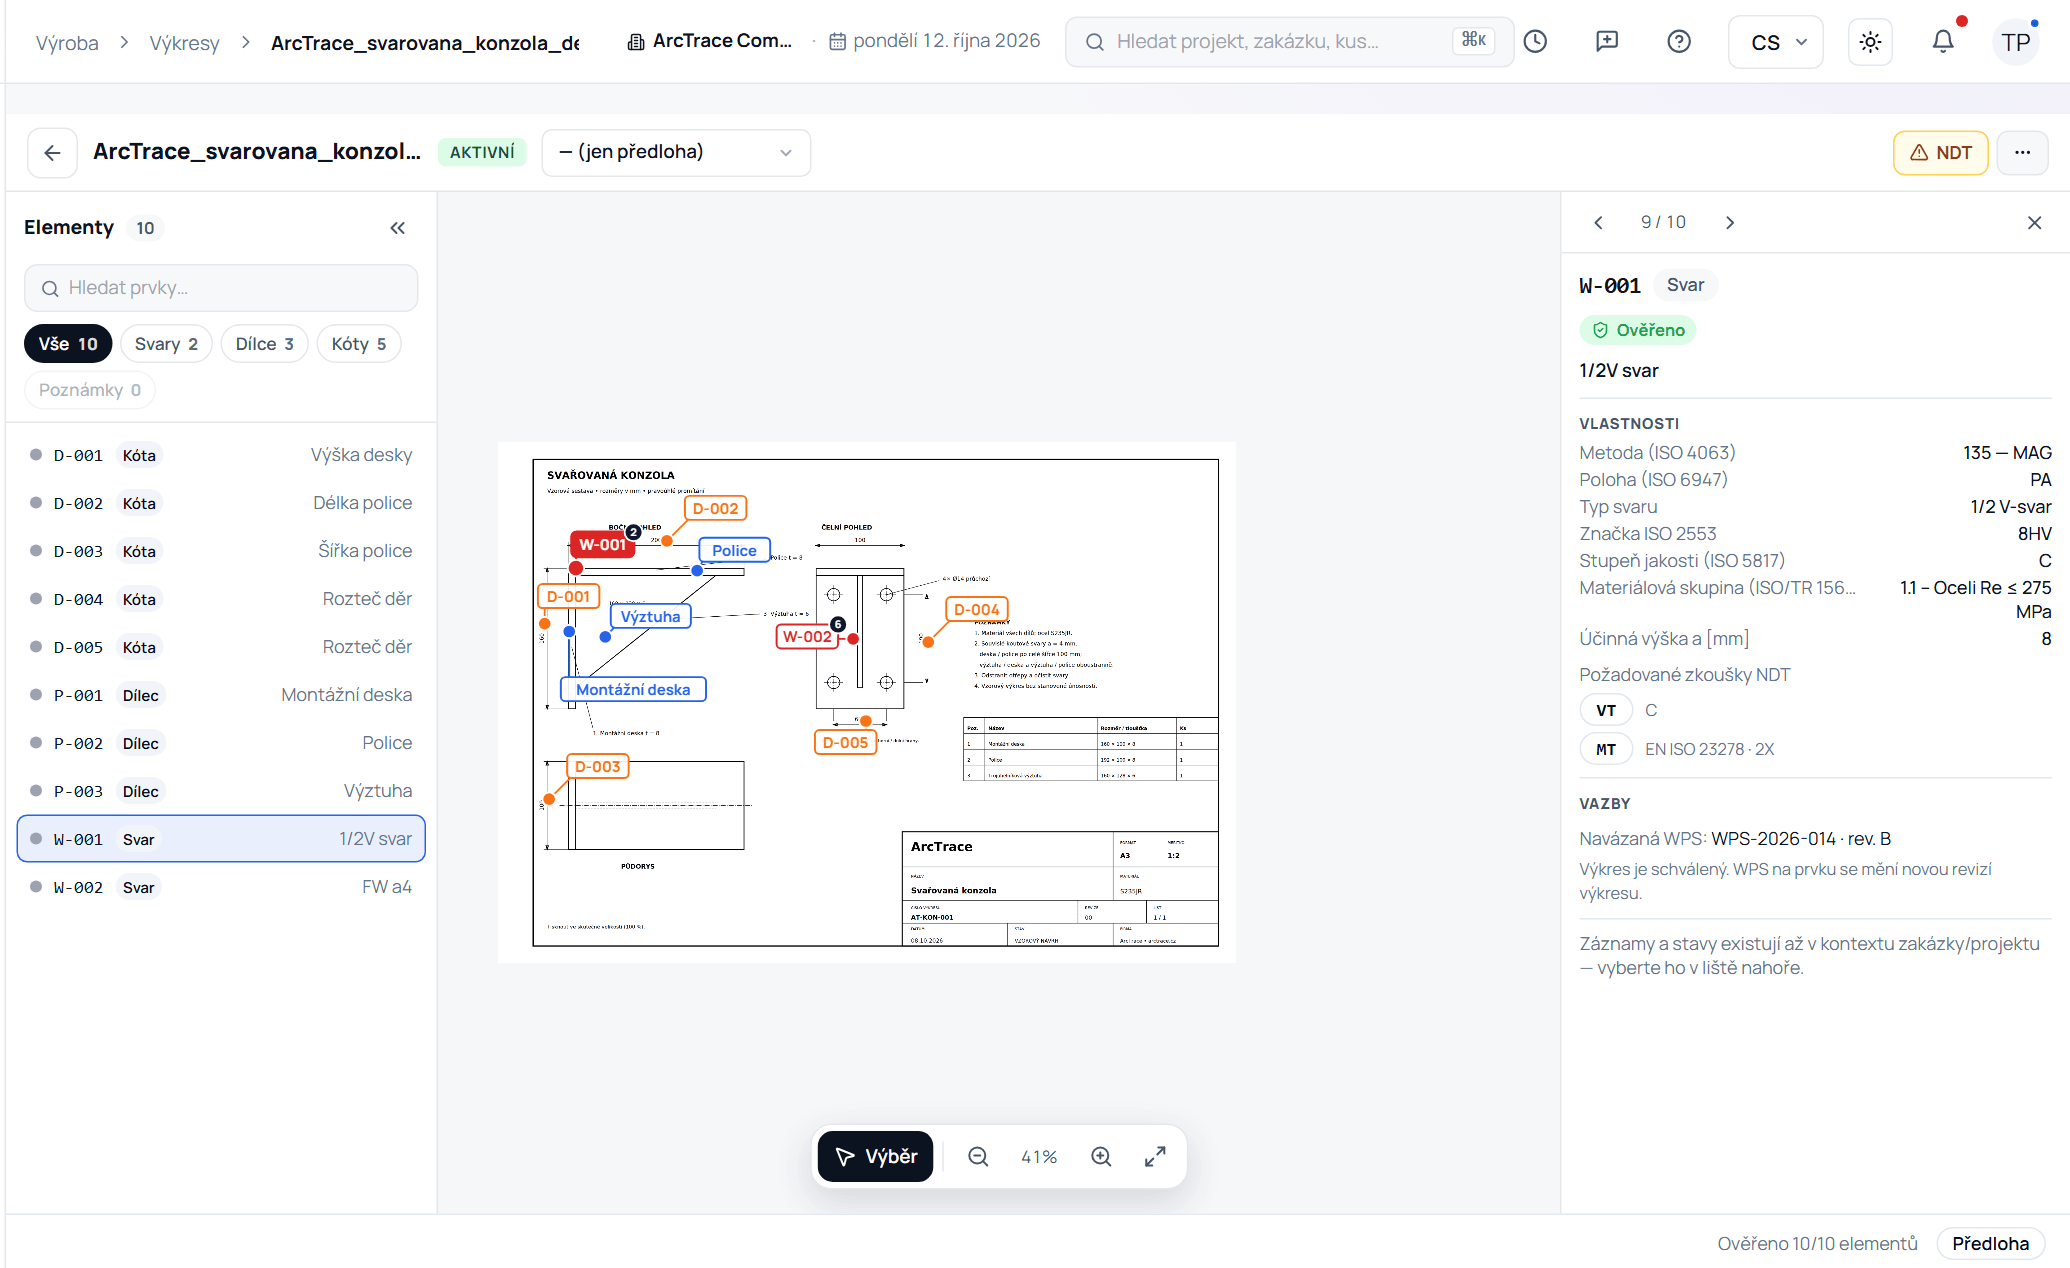Viewport: 2070px width, 1268px height.
Task: Open the CS language dropdown
Action: click(x=1776, y=42)
